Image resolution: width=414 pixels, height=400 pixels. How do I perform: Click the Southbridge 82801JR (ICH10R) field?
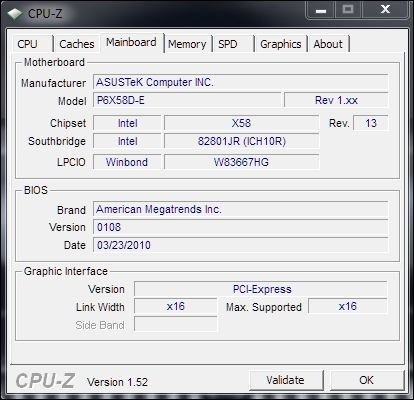tap(242, 141)
